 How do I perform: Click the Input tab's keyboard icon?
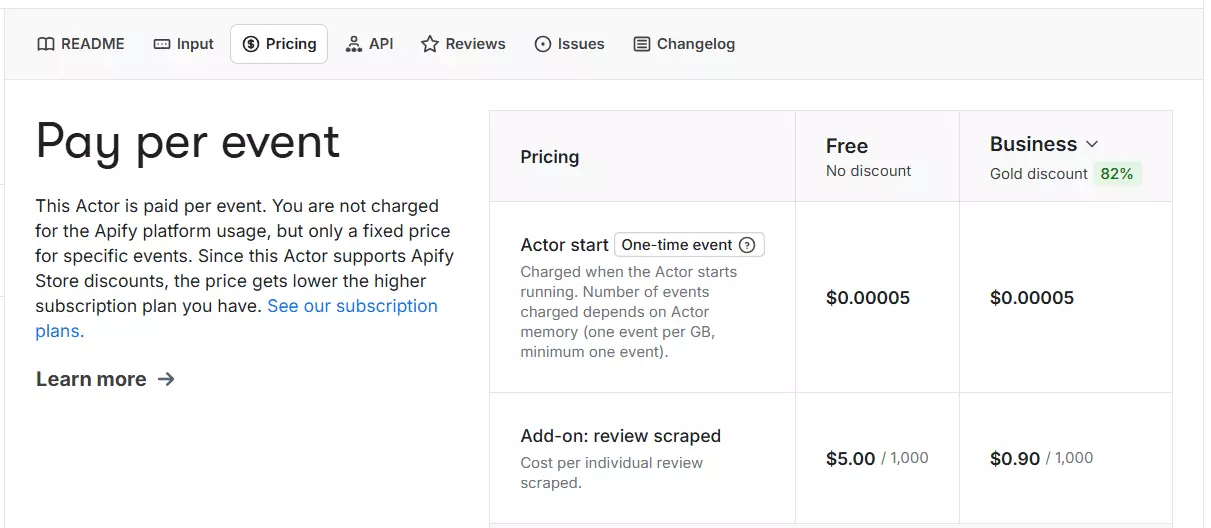(x=162, y=44)
